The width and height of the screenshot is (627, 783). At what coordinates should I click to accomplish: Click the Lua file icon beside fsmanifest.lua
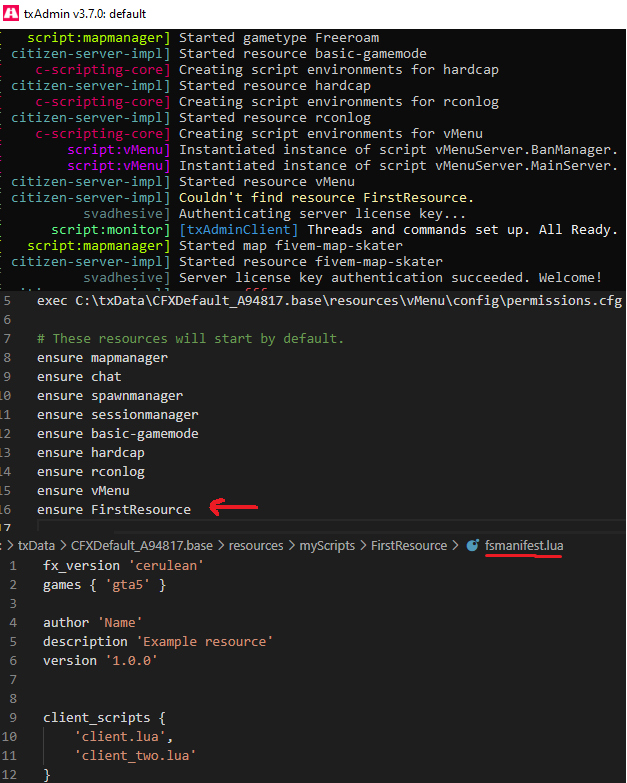[x=472, y=545]
